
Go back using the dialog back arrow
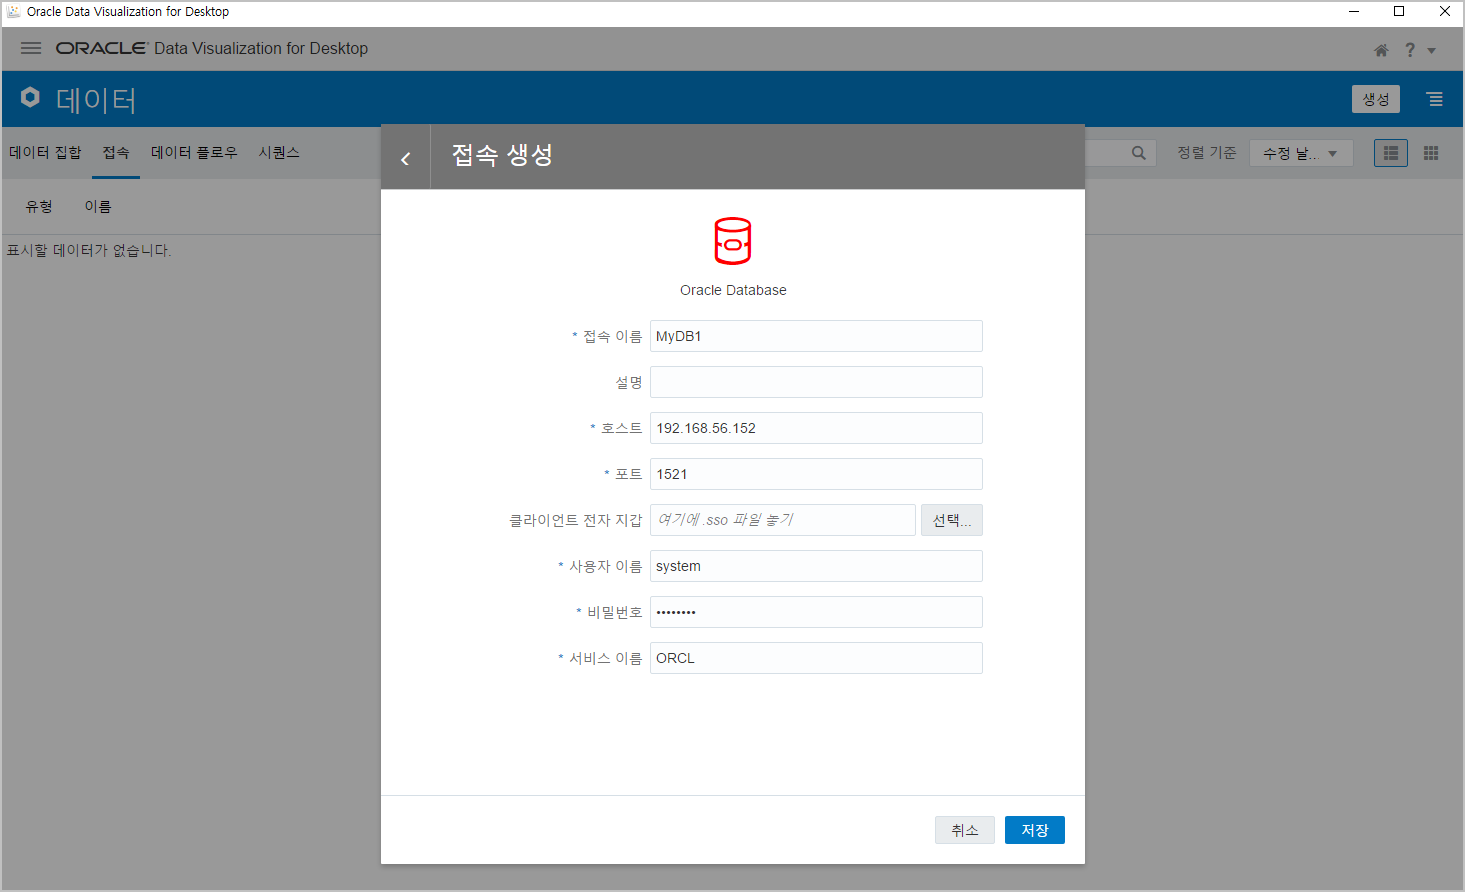pyautogui.click(x=405, y=158)
